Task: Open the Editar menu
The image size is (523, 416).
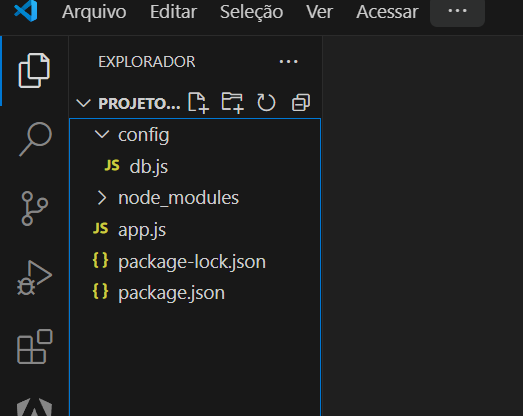Action: 173,12
